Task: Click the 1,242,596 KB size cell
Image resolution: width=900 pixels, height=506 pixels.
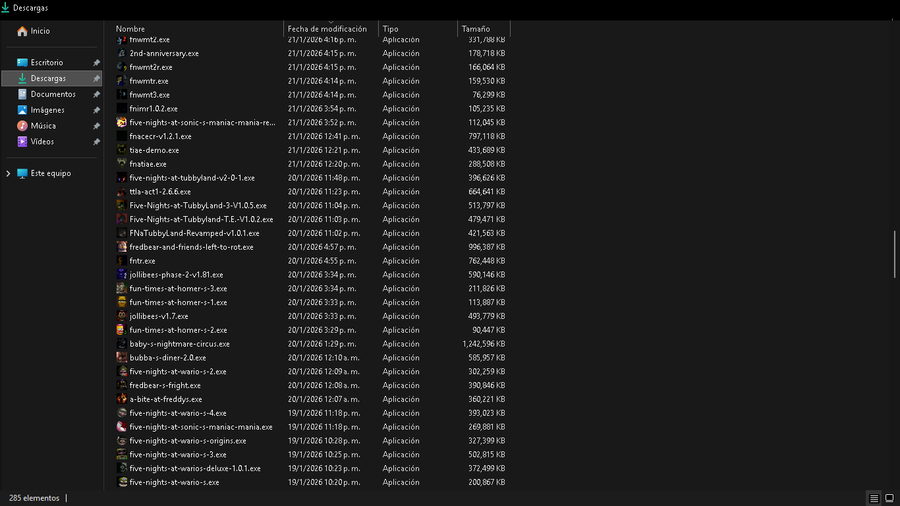Action: [484, 344]
